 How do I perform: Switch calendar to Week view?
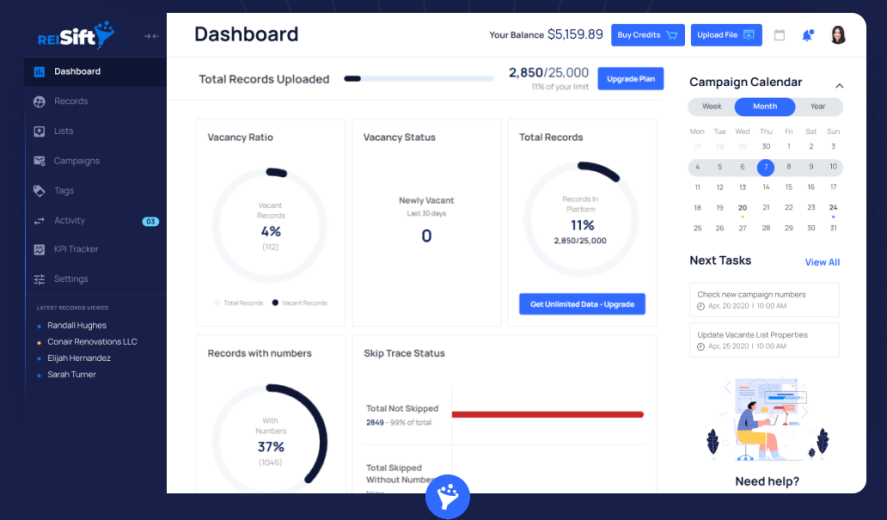click(712, 106)
